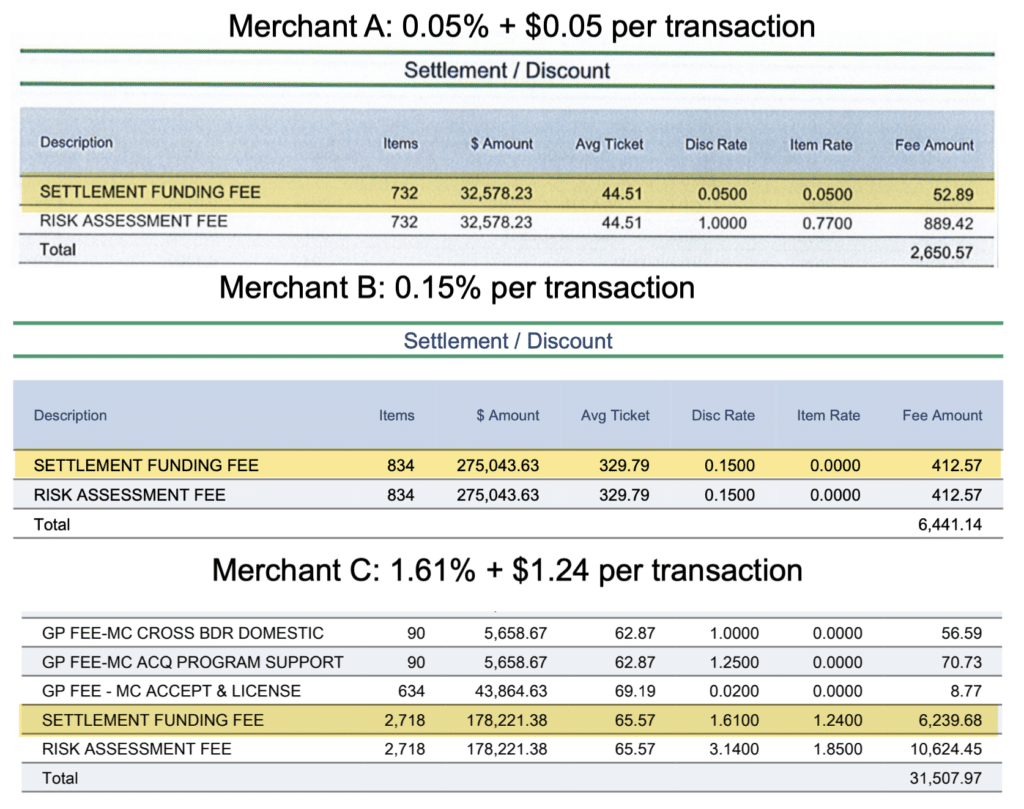Click the 43,864.63 amount cell
1024x809 pixels.
pos(507,691)
